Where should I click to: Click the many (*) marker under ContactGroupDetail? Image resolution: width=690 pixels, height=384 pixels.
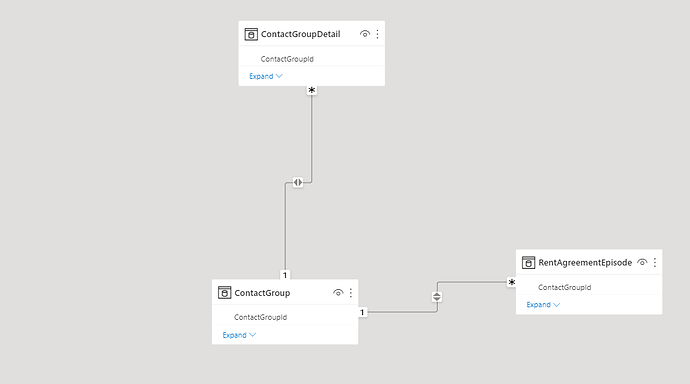(x=312, y=90)
